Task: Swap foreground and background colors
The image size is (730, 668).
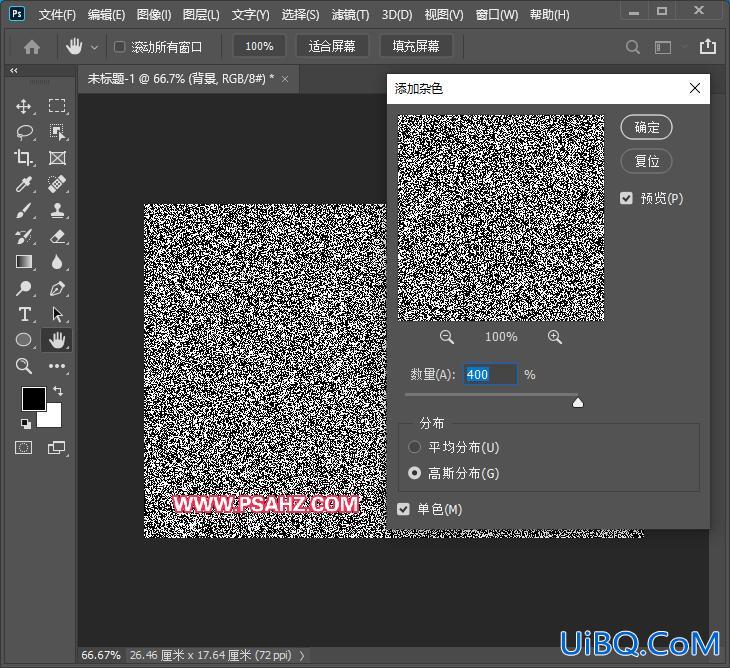Action: tap(58, 391)
